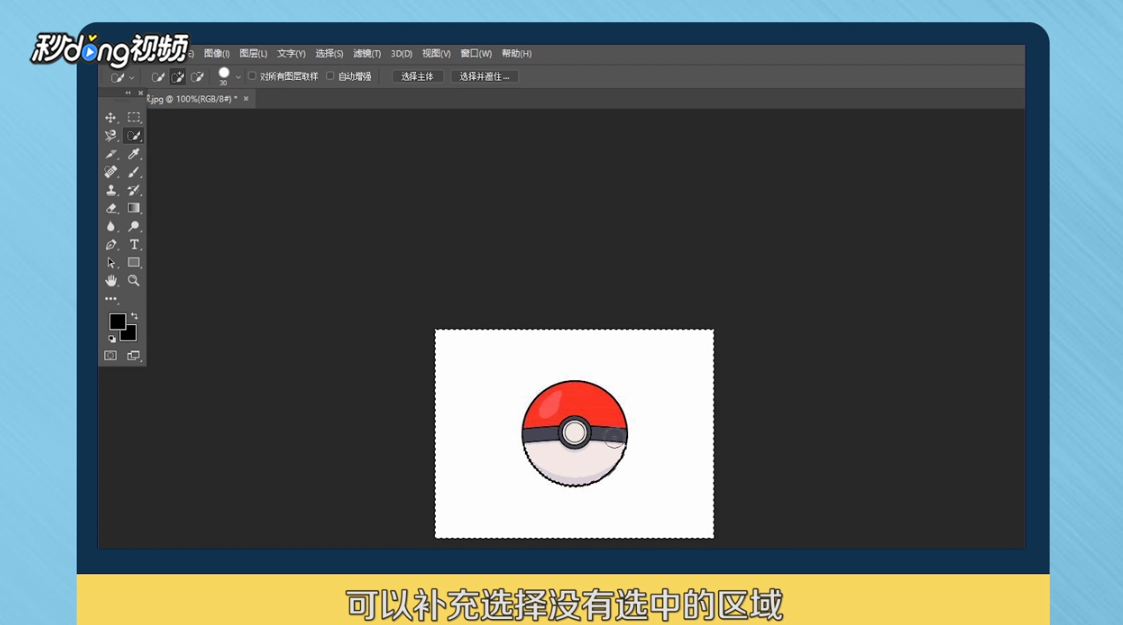Click New selection mode in options bar
This screenshot has width=1123, height=625.
(158, 77)
